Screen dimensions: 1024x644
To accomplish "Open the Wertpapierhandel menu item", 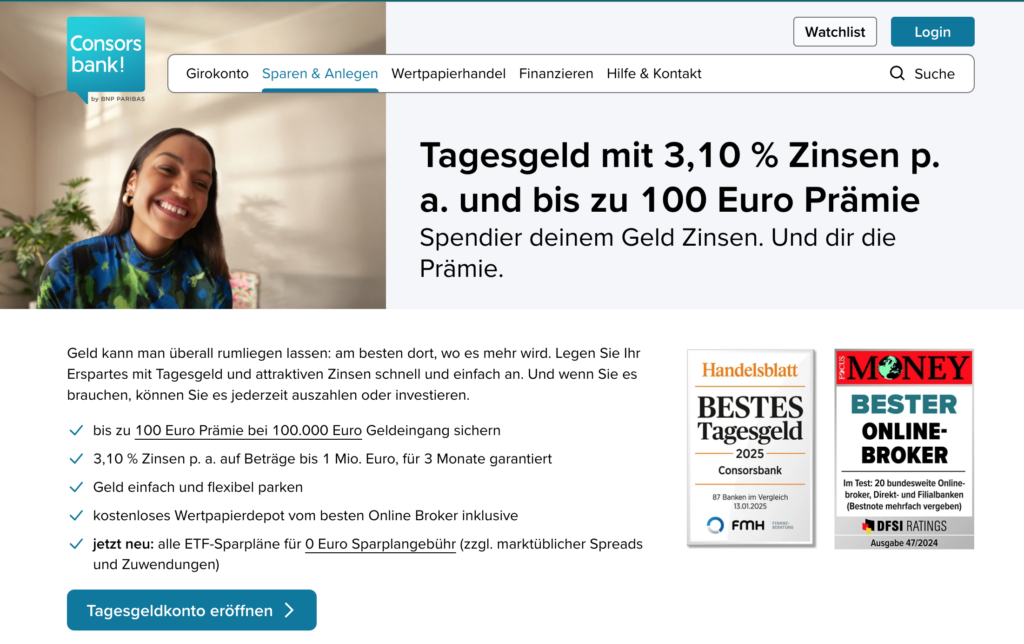I will pyautogui.click(x=448, y=73).
